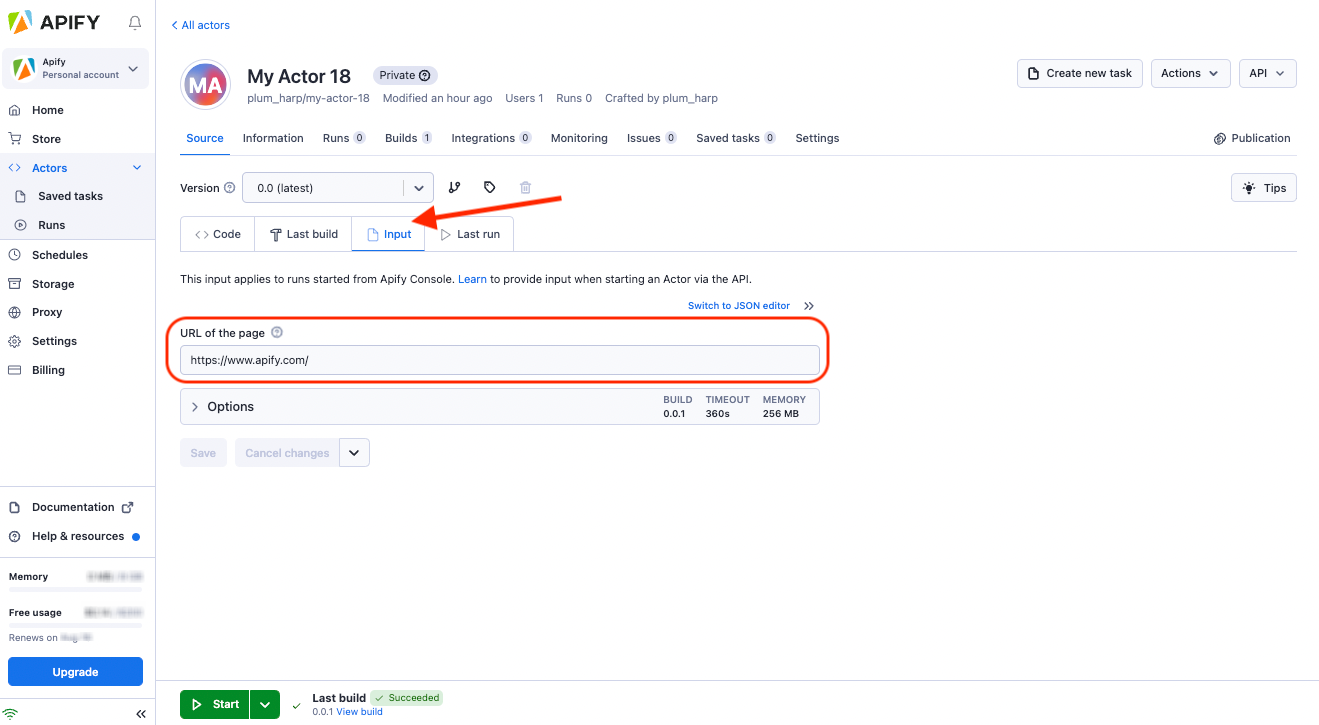The width and height of the screenshot is (1319, 725).
Task: Open the Builds tab
Action: tap(407, 138)
